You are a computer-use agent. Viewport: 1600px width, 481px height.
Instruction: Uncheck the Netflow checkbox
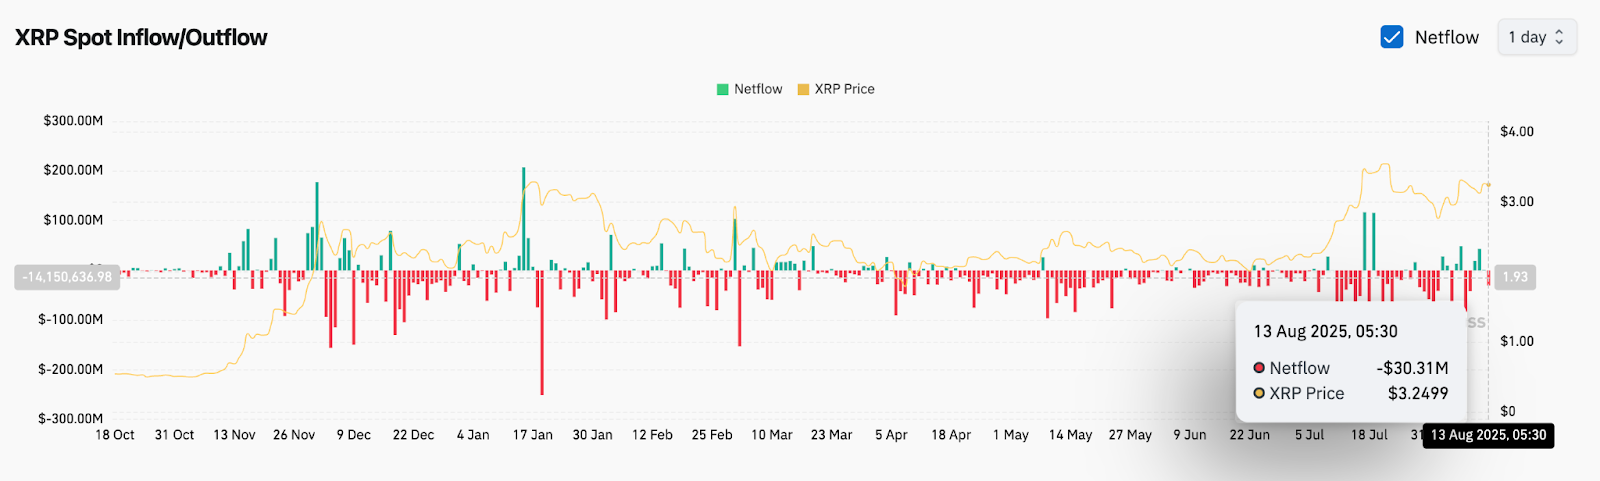1391,37
